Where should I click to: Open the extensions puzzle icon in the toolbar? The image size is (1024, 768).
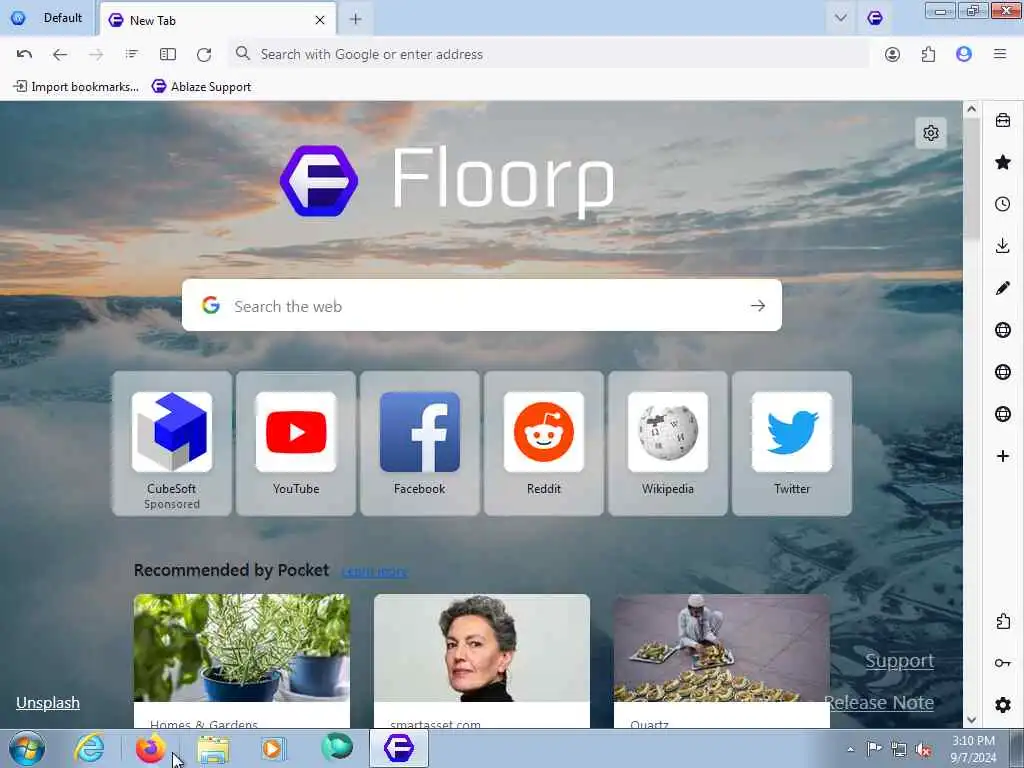click(928, 54)
